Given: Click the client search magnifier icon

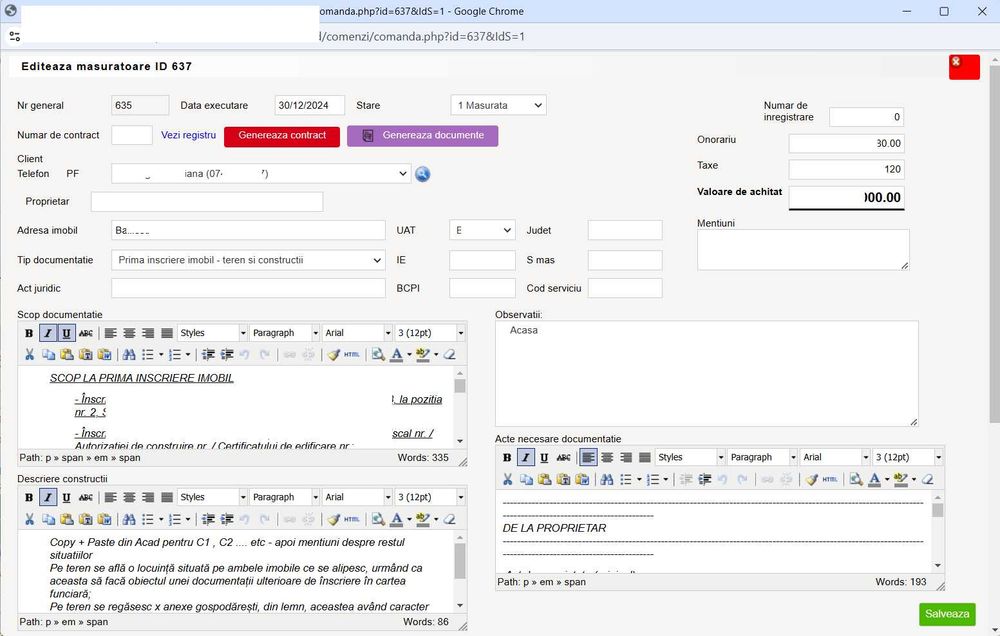Looking at the screenshot, I should tap(422, 174).
